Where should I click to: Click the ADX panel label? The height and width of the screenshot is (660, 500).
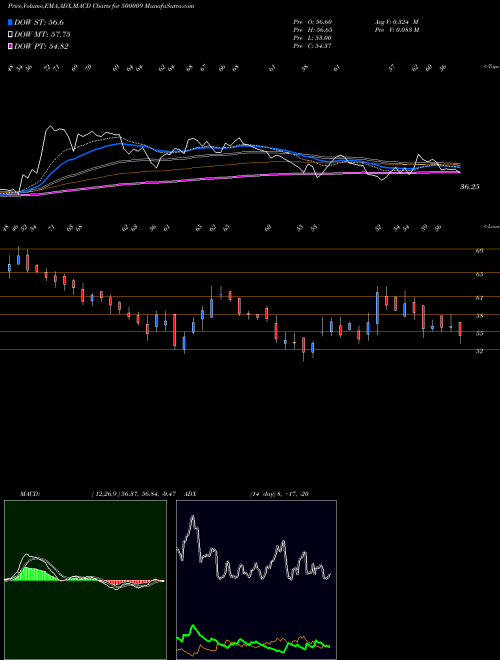(191, 494)
